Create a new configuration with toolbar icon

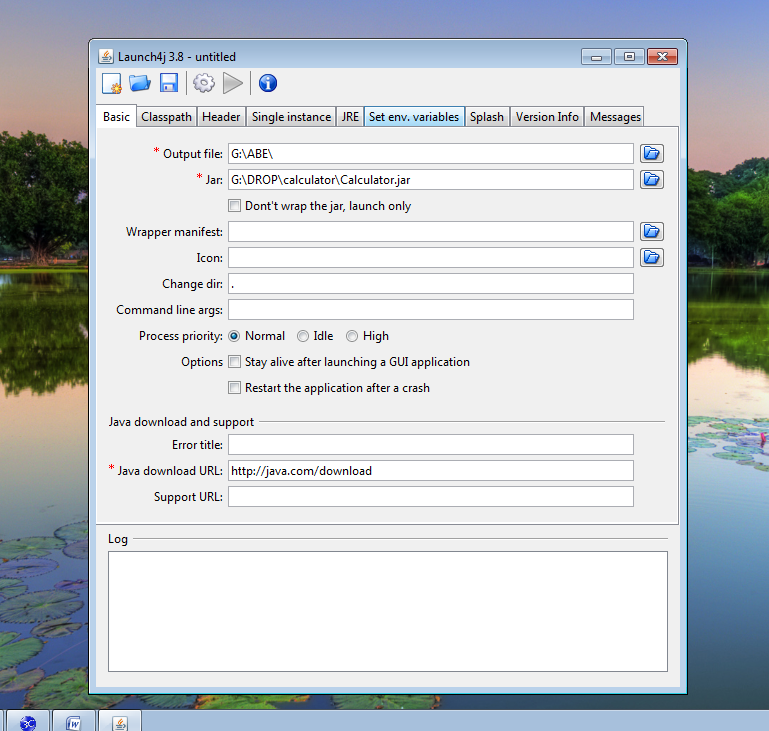(112, 83)
